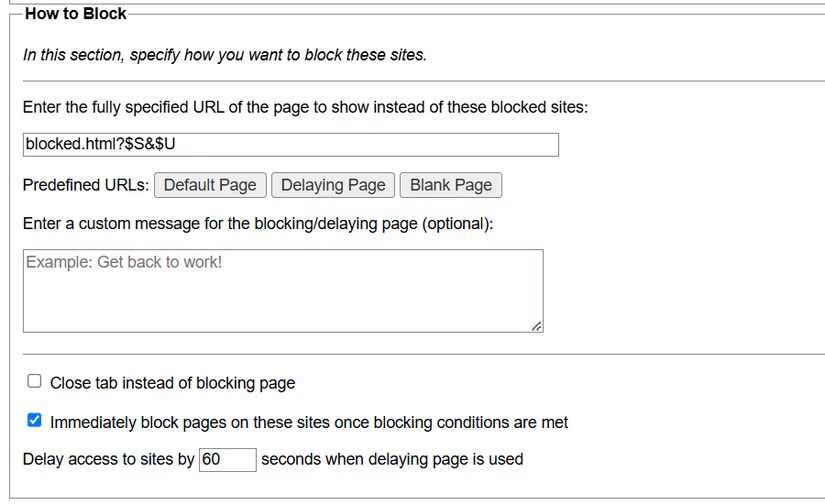Click the 'Predefined URLs:' label

point(85,185)
